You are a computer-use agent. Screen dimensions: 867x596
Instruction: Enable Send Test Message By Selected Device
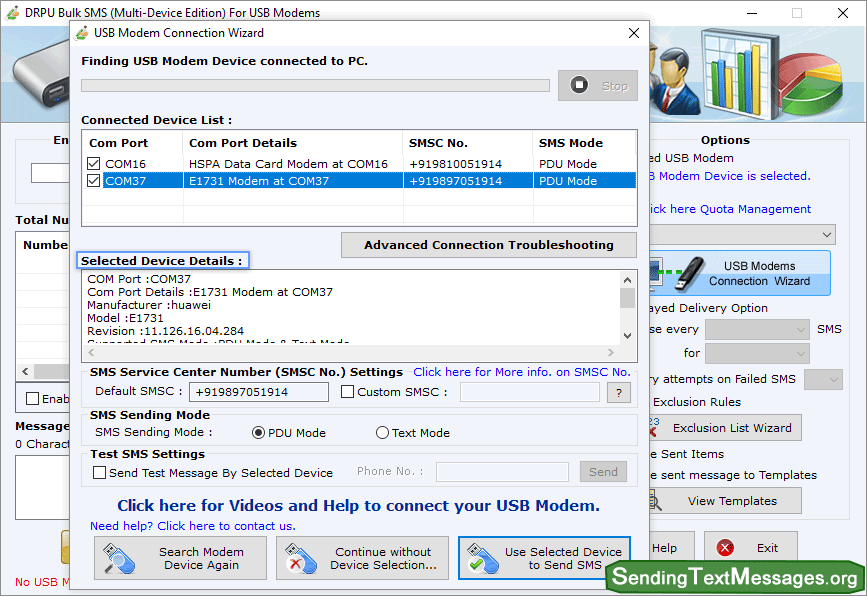[100, 473]
